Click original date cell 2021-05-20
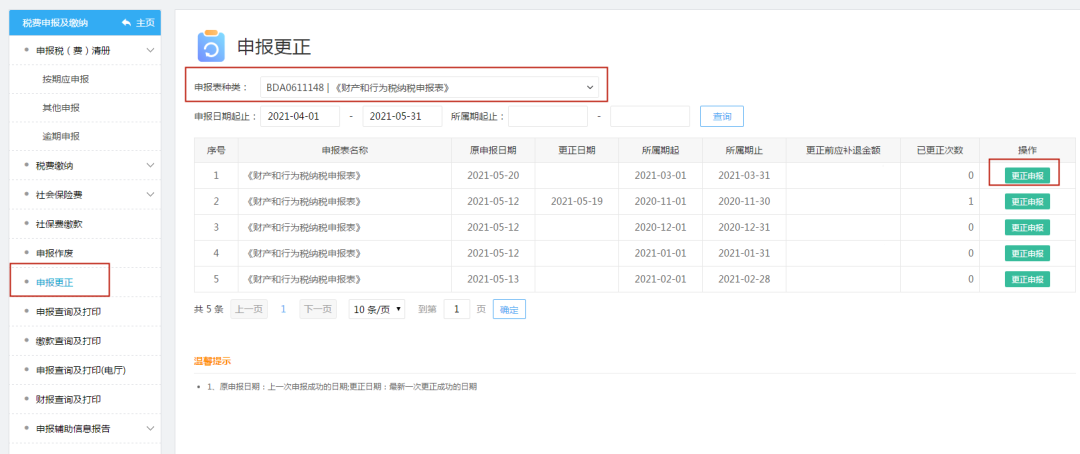This screenshot has height=454, width=1080. pos(493,176)
